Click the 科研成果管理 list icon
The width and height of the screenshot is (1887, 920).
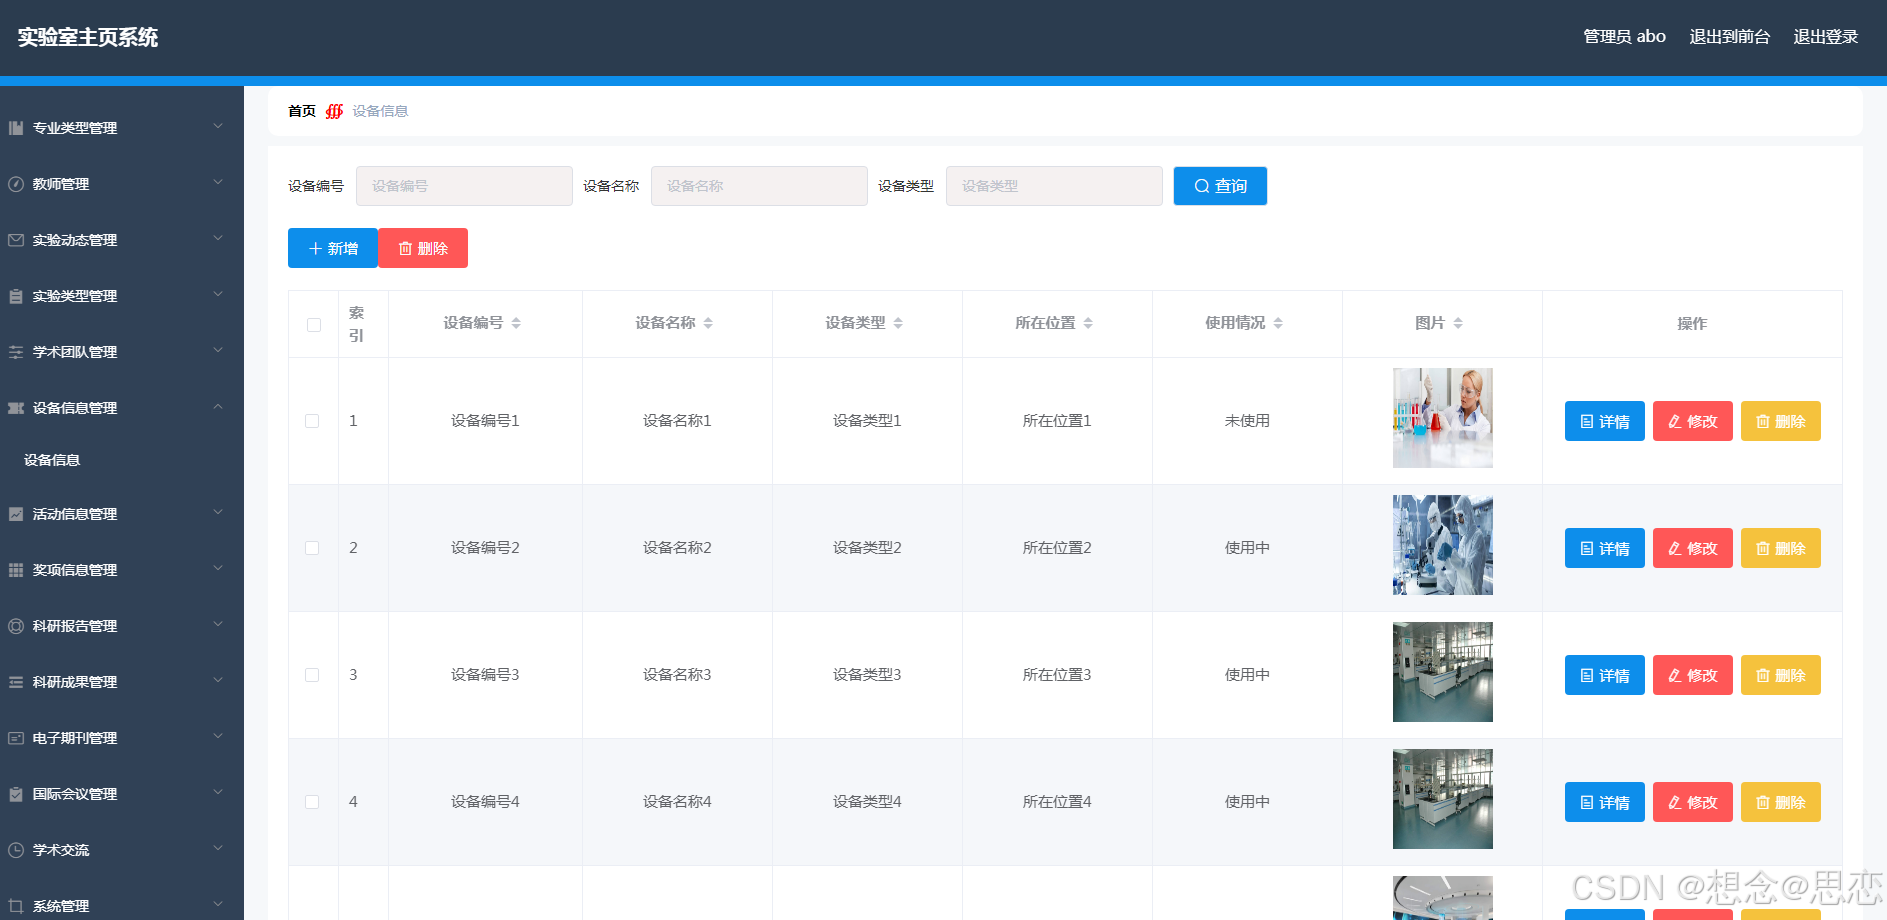point(16,682)
